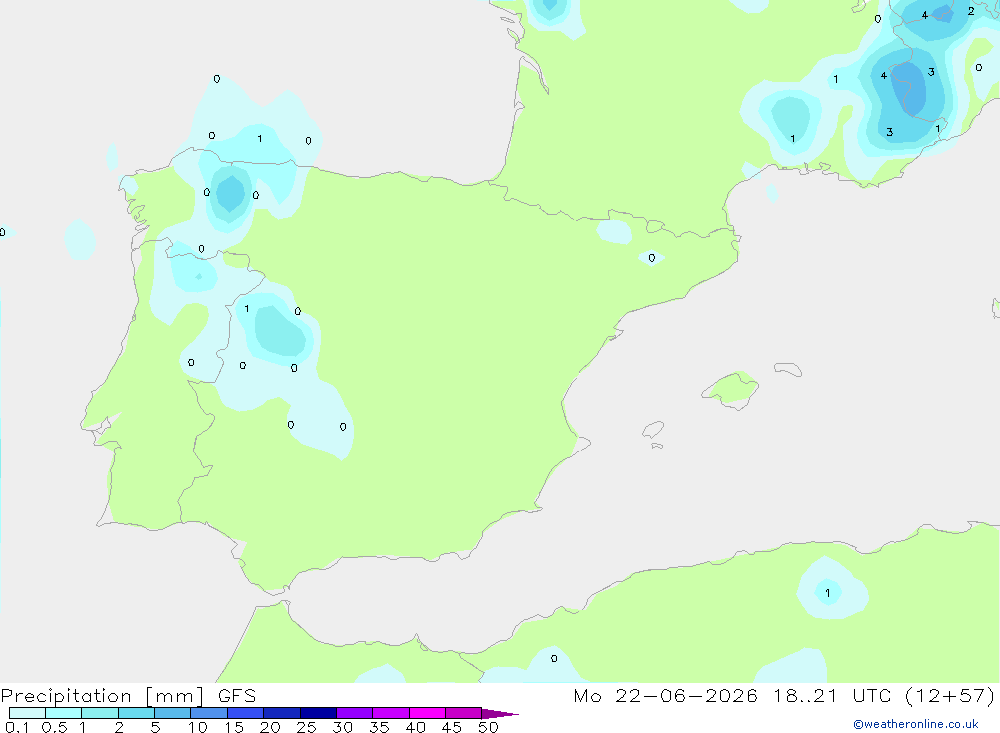Click the 'Mo 22-06-2026' date text
This screenshot has height=733, width=1000.
665,695
